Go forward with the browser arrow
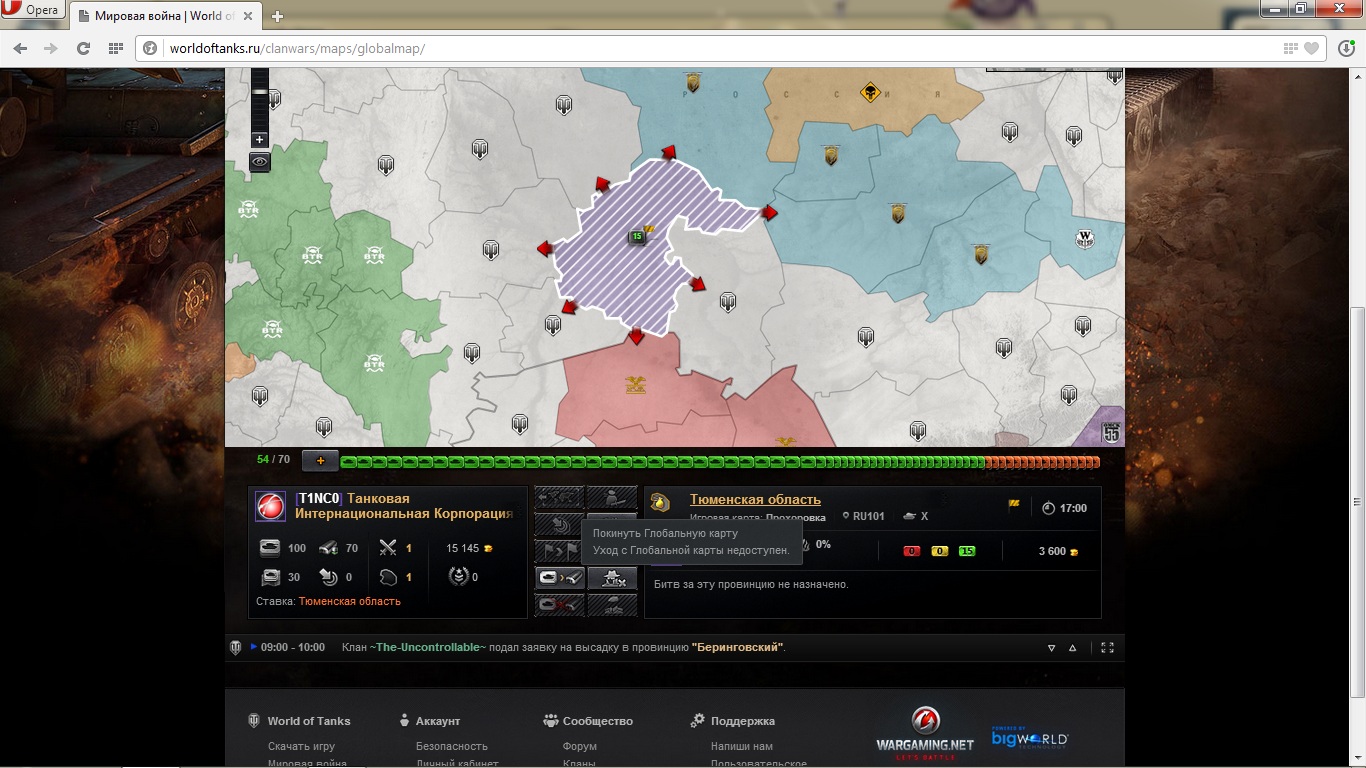This screenshot has height=768, width=1366. [x=50, y=48]
